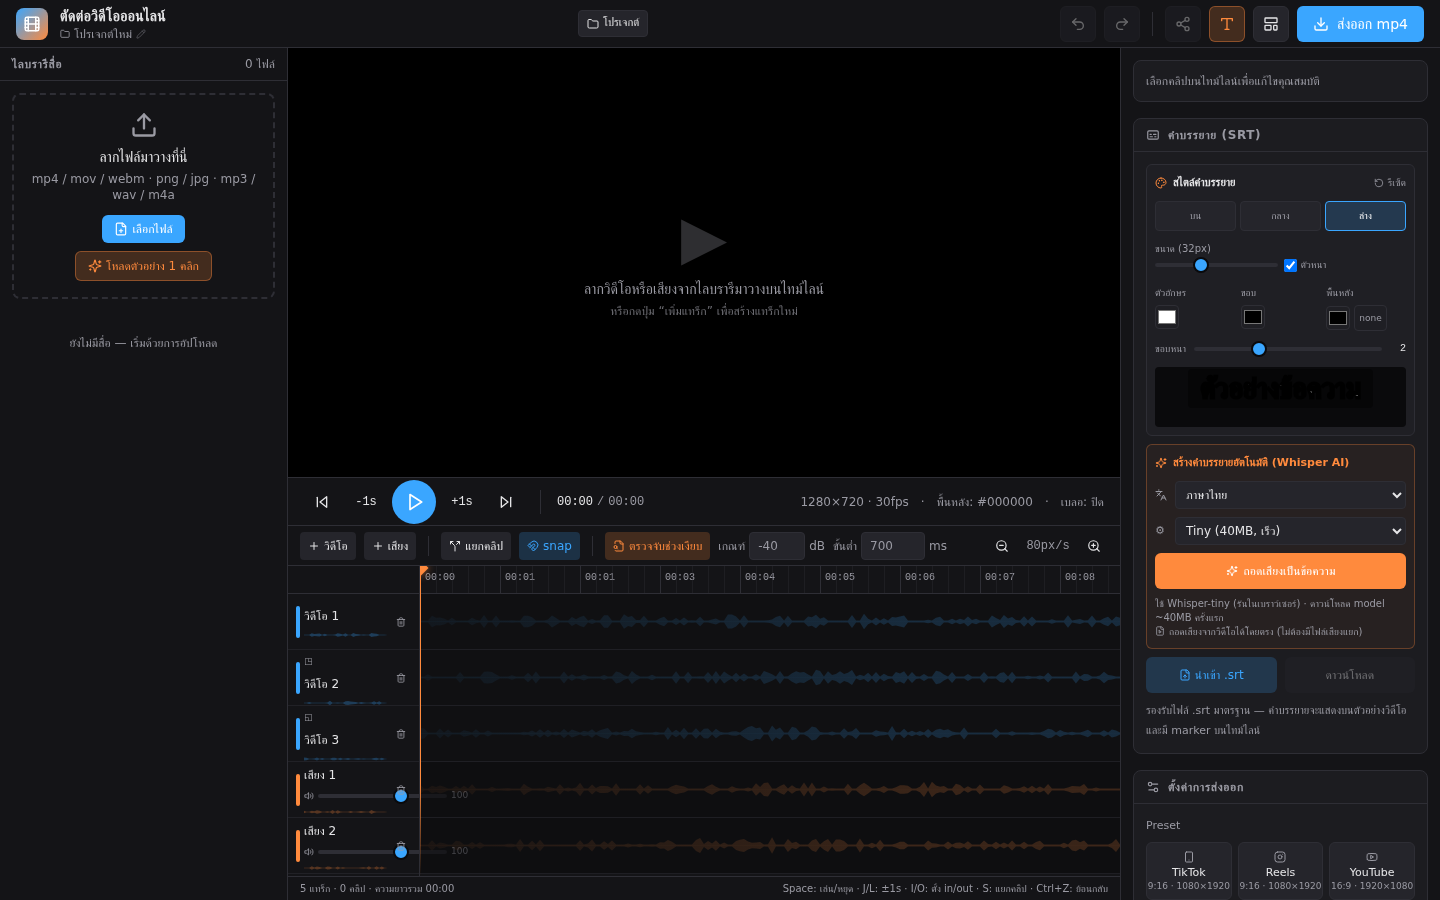The height and width of the screenshot is (900, 1440).
Task: Toggle the snap option
Action: click(549, 546)
